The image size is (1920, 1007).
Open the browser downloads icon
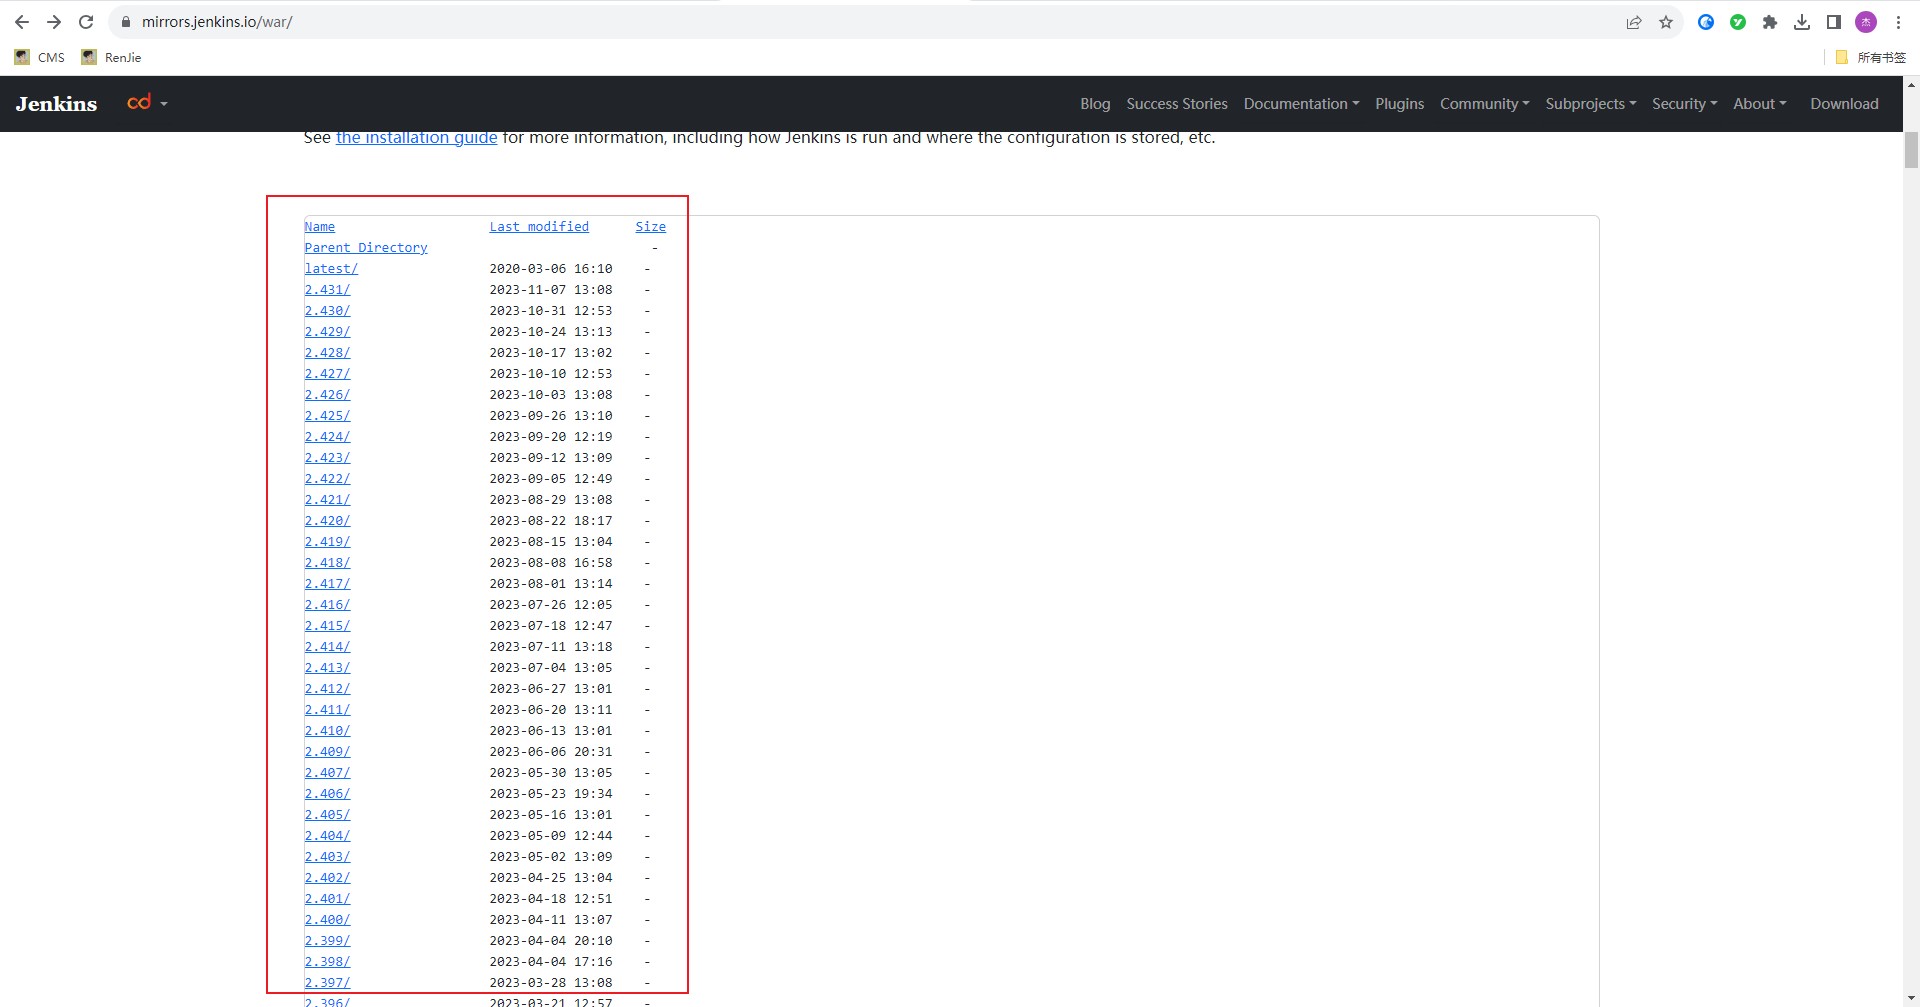pyautogui.click(x=1802, y=22)
